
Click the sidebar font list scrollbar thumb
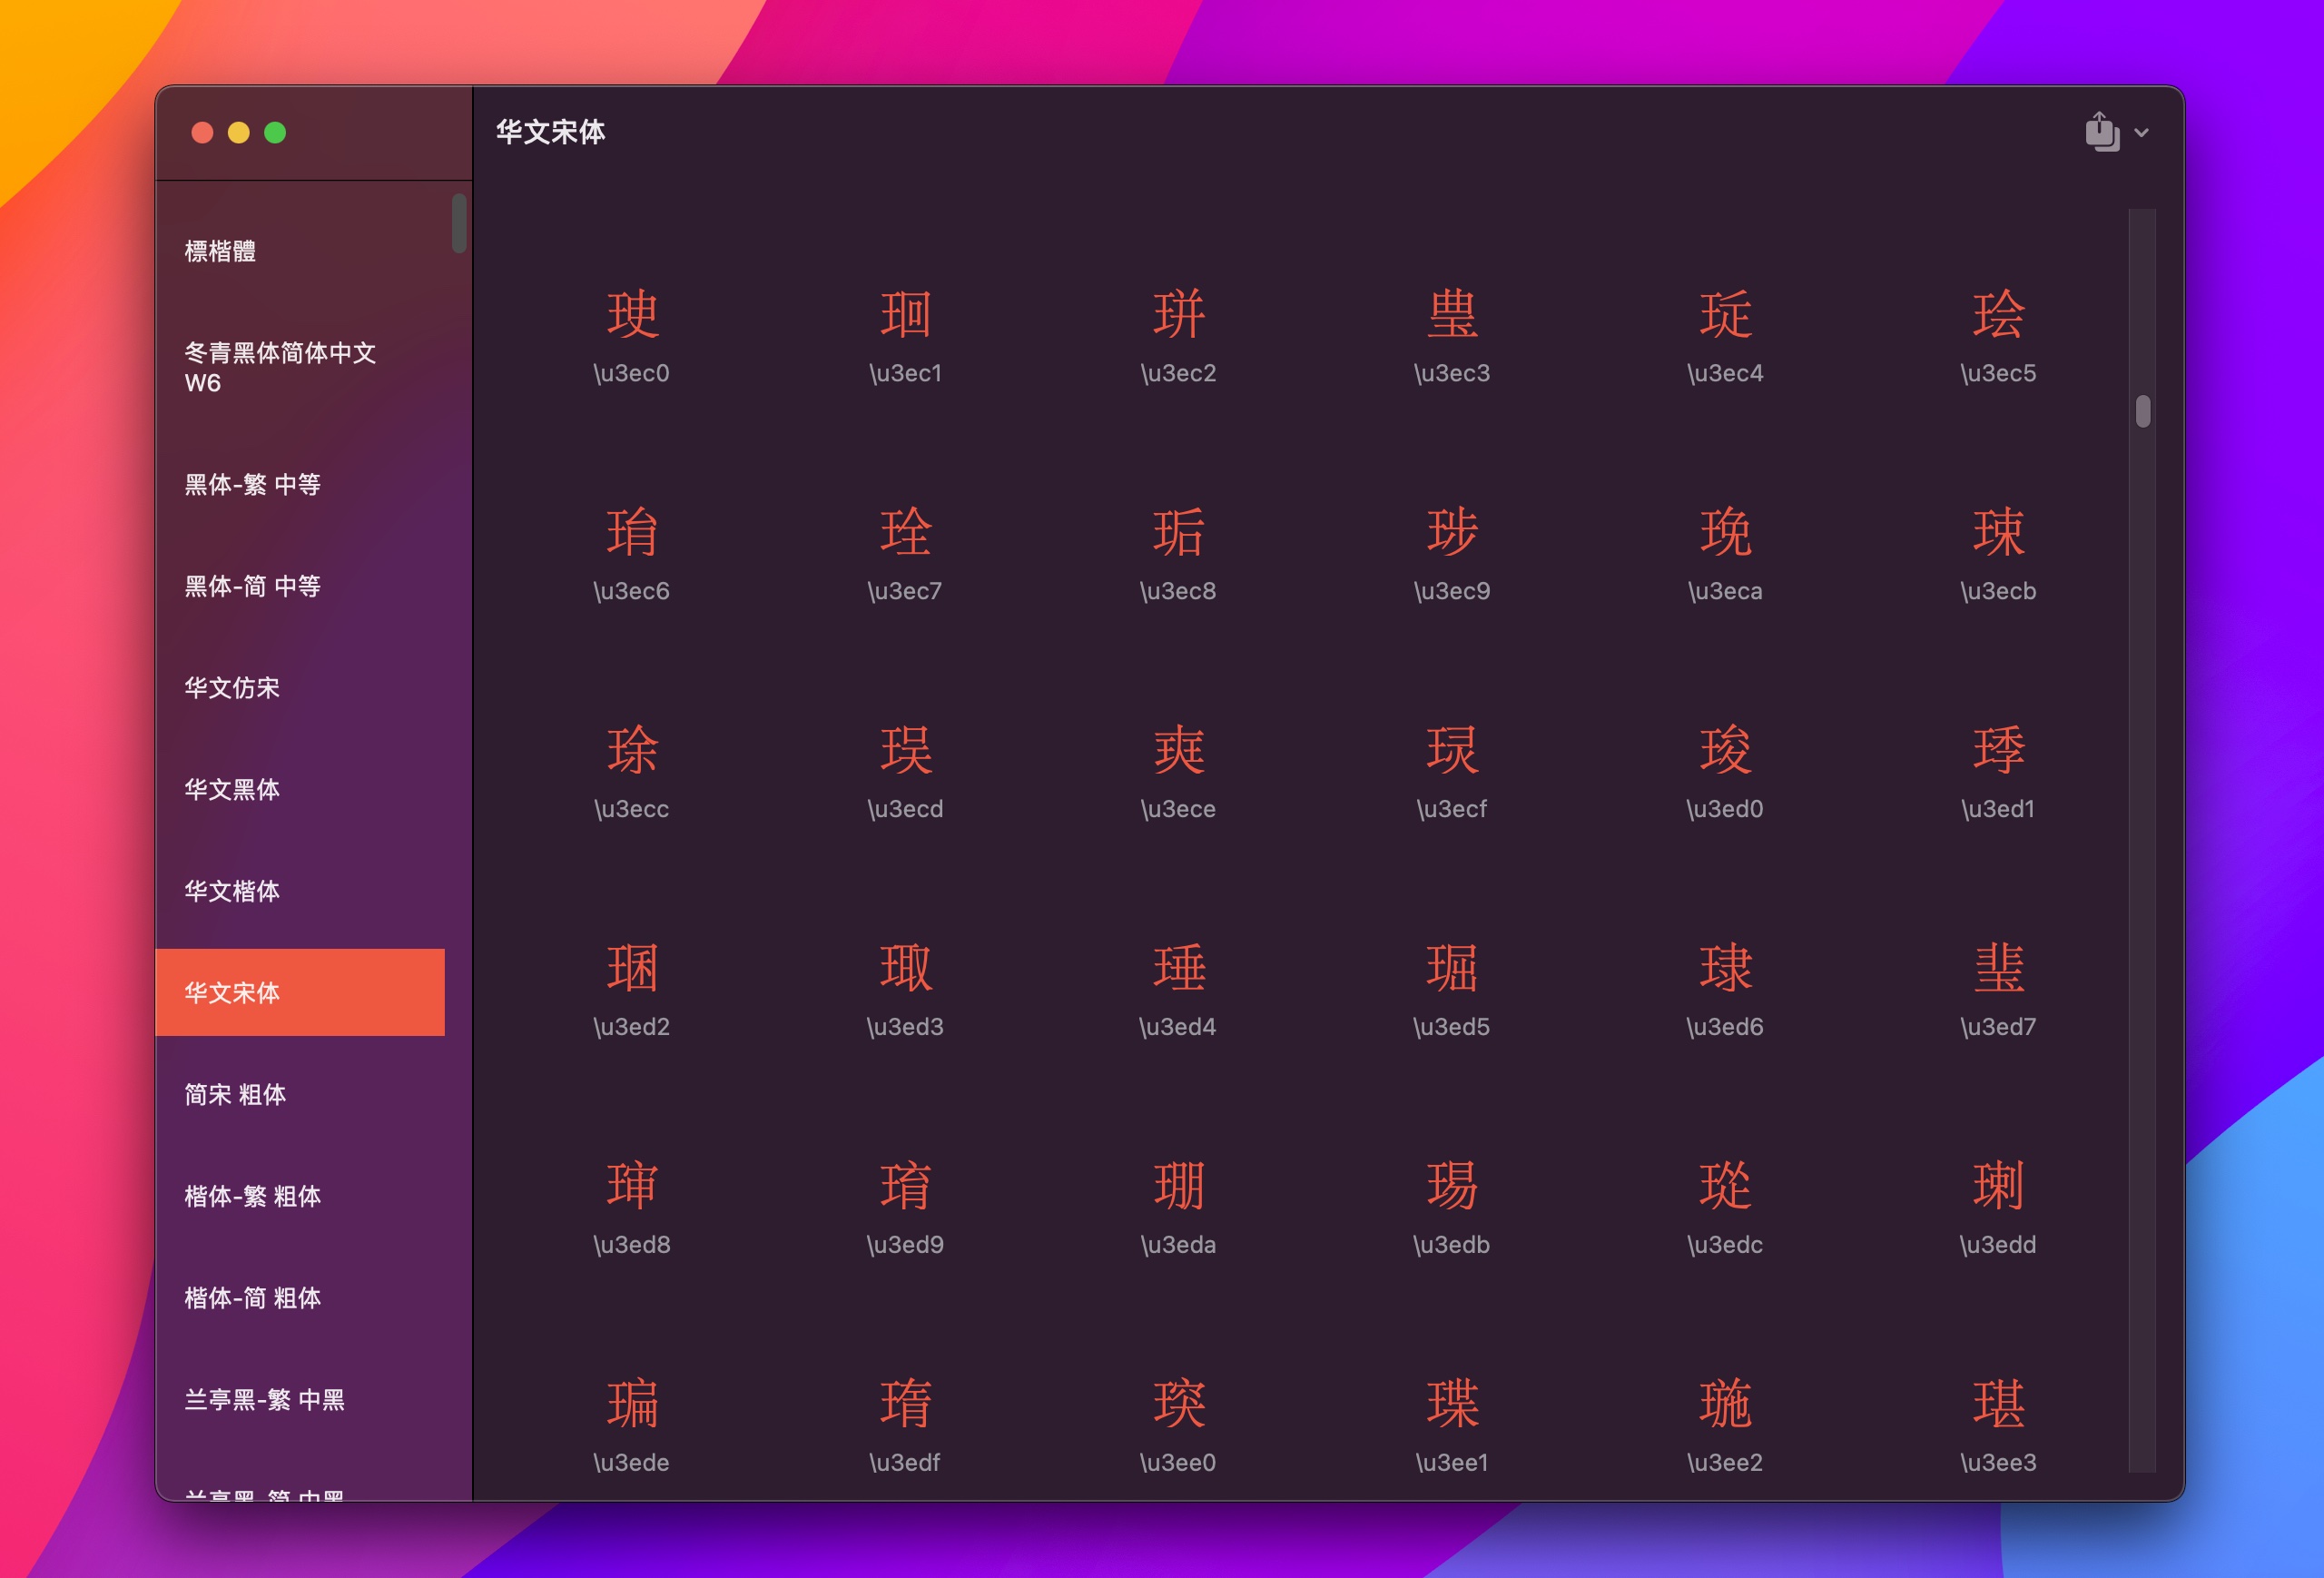459,223
